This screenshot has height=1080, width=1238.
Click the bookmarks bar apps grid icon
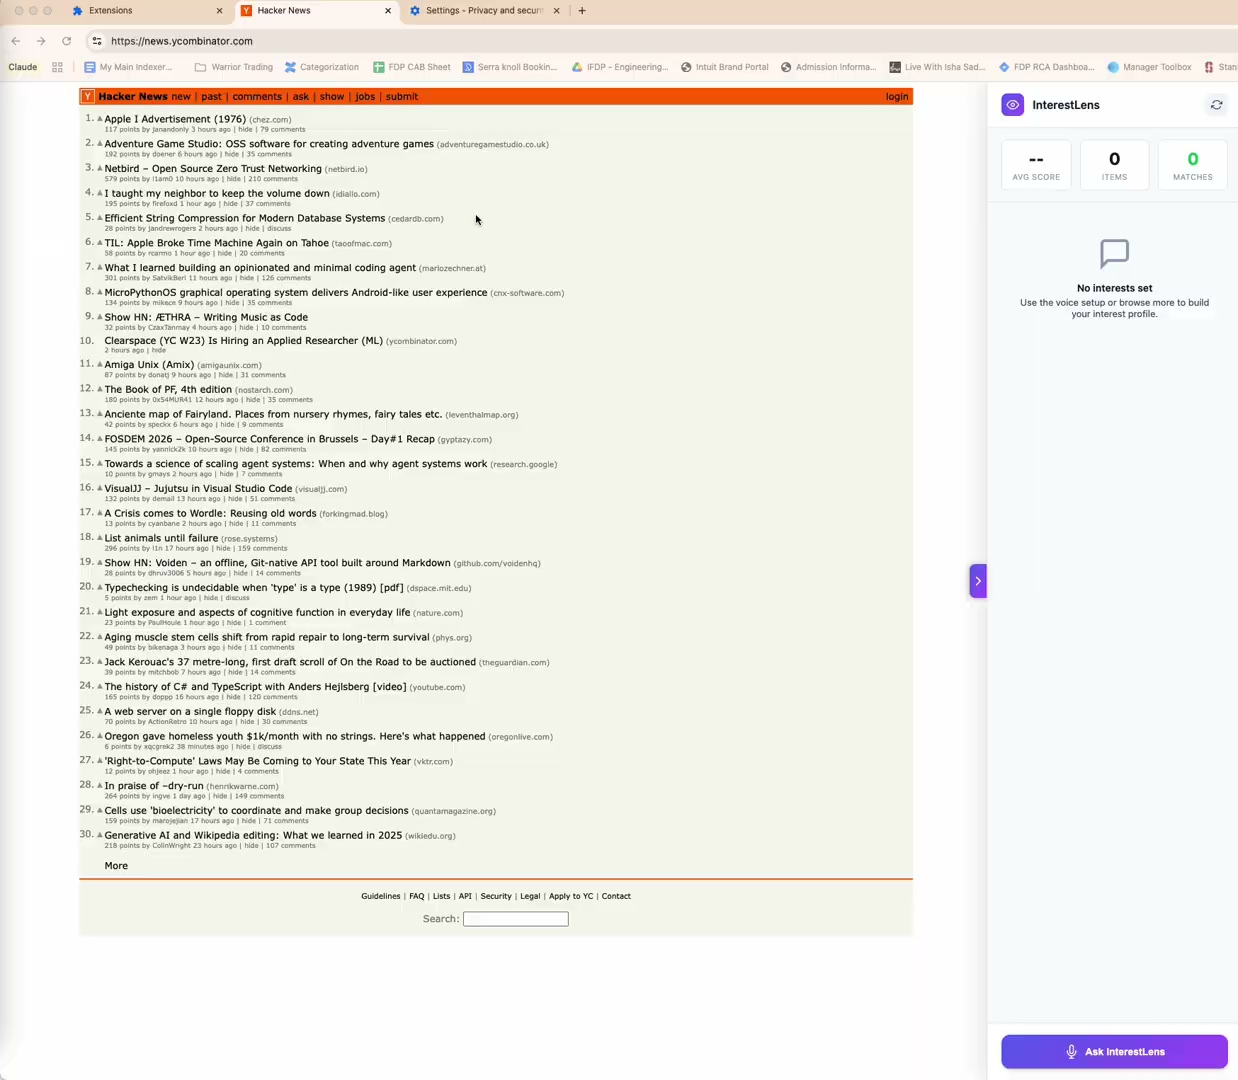click(x=57, y=67)
